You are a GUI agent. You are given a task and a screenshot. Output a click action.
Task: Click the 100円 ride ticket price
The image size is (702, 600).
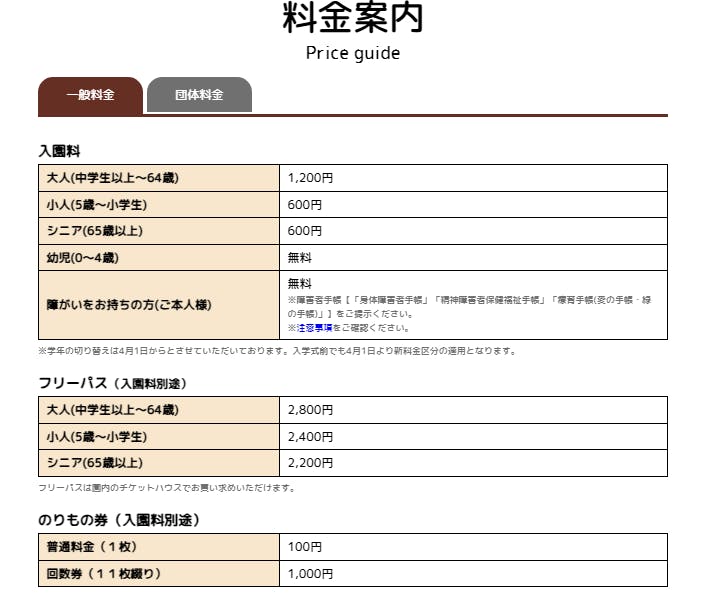pyautogui.click(x=304, y=547)
